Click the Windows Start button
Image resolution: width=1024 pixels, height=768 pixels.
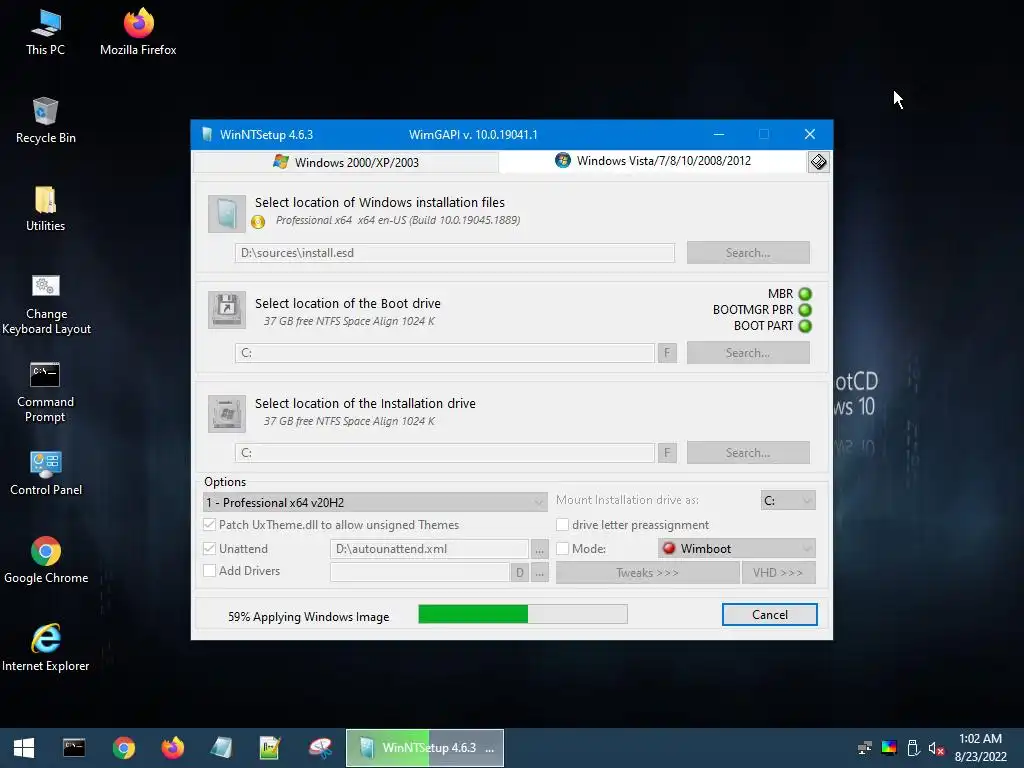pyautogui.click(x=24, y=748)
